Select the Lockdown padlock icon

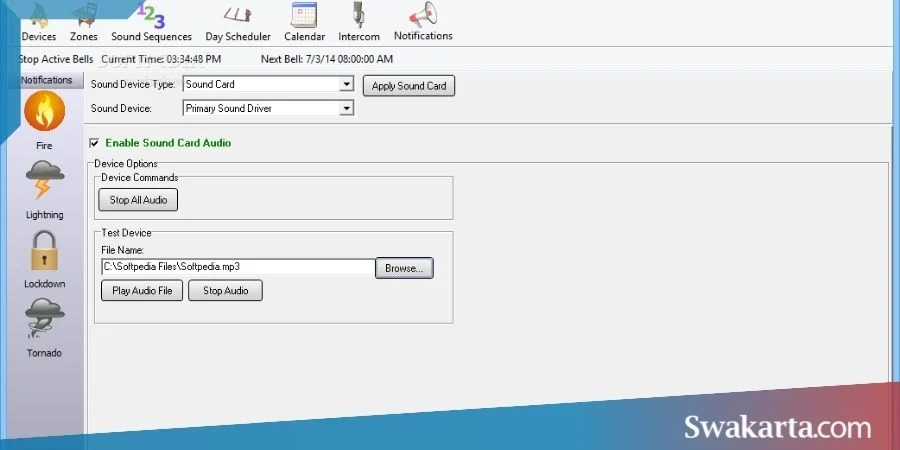pos(44,250)
